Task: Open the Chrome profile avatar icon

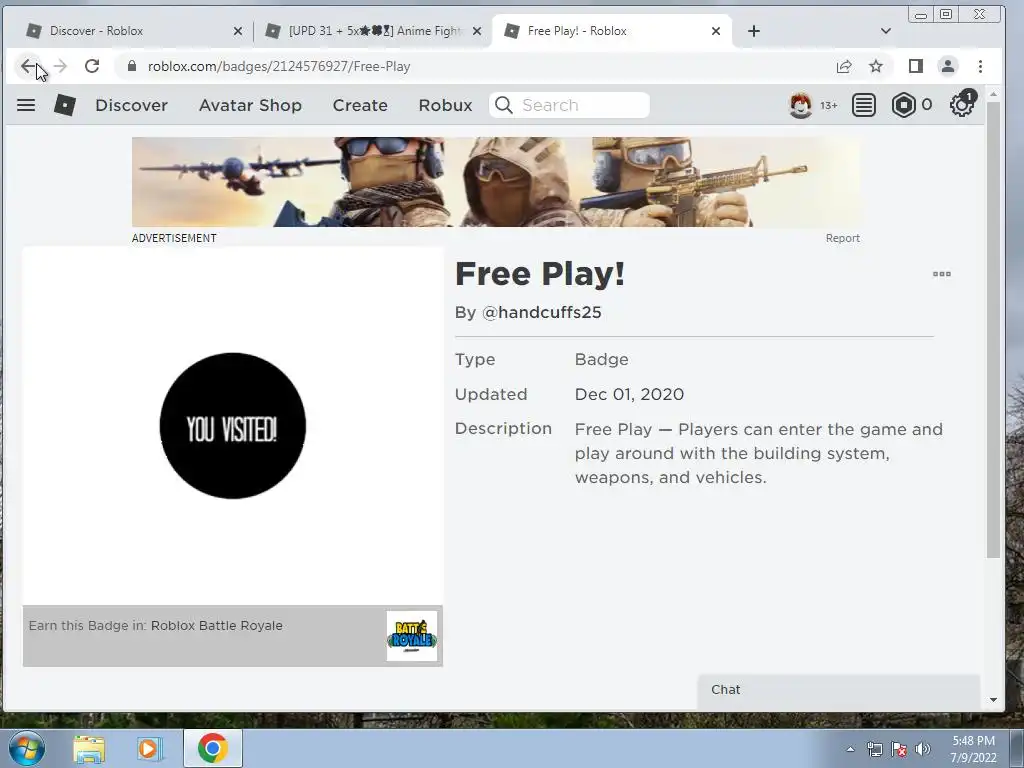Action: click(948, 66)
